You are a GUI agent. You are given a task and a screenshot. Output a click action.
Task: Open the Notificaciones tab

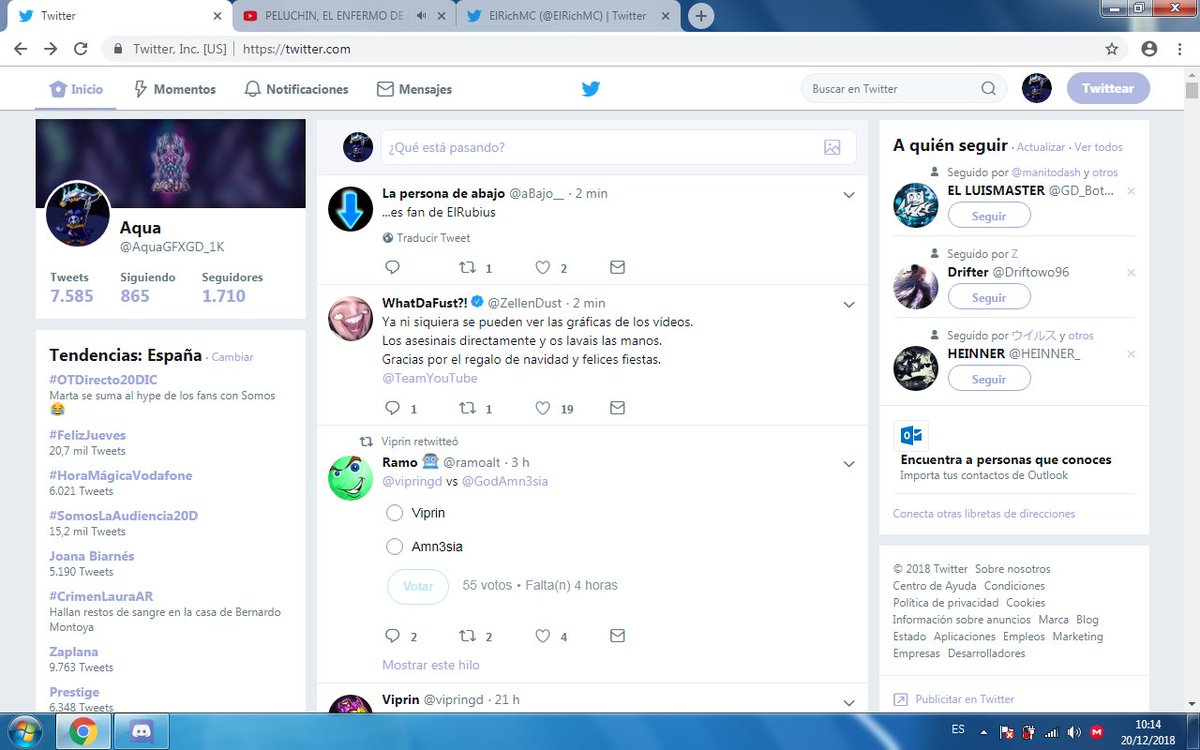[296, 89]
